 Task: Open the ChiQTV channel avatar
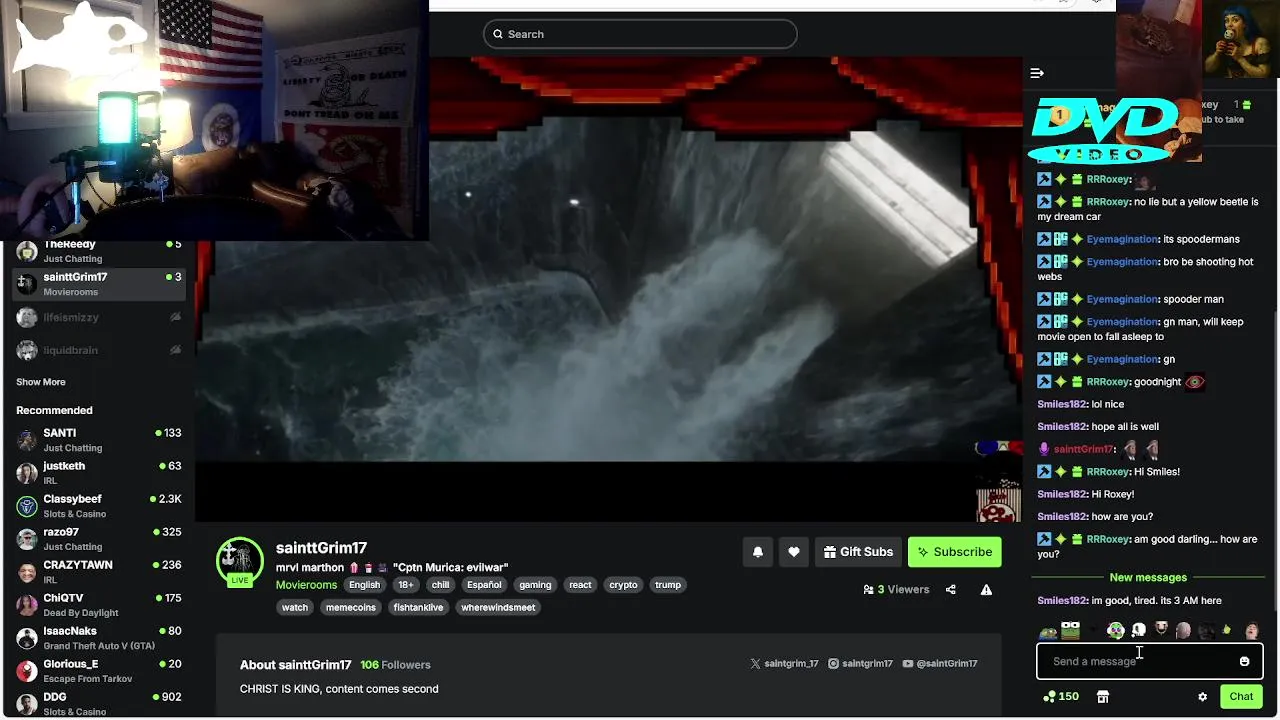point(27,605)
